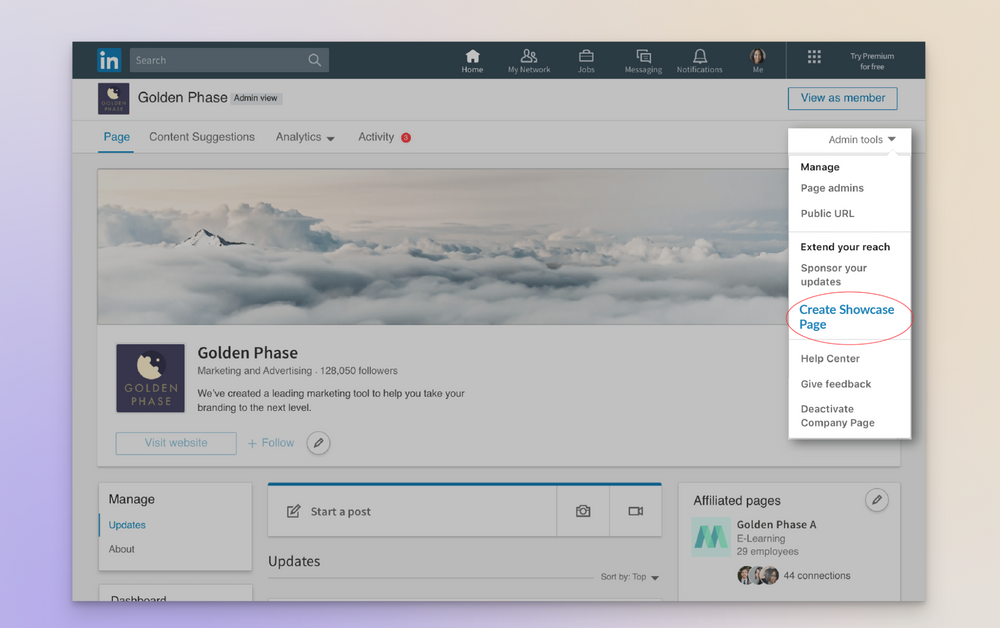
Task: Open the Page admins menu entry
Action: click(x=832, y=188)
